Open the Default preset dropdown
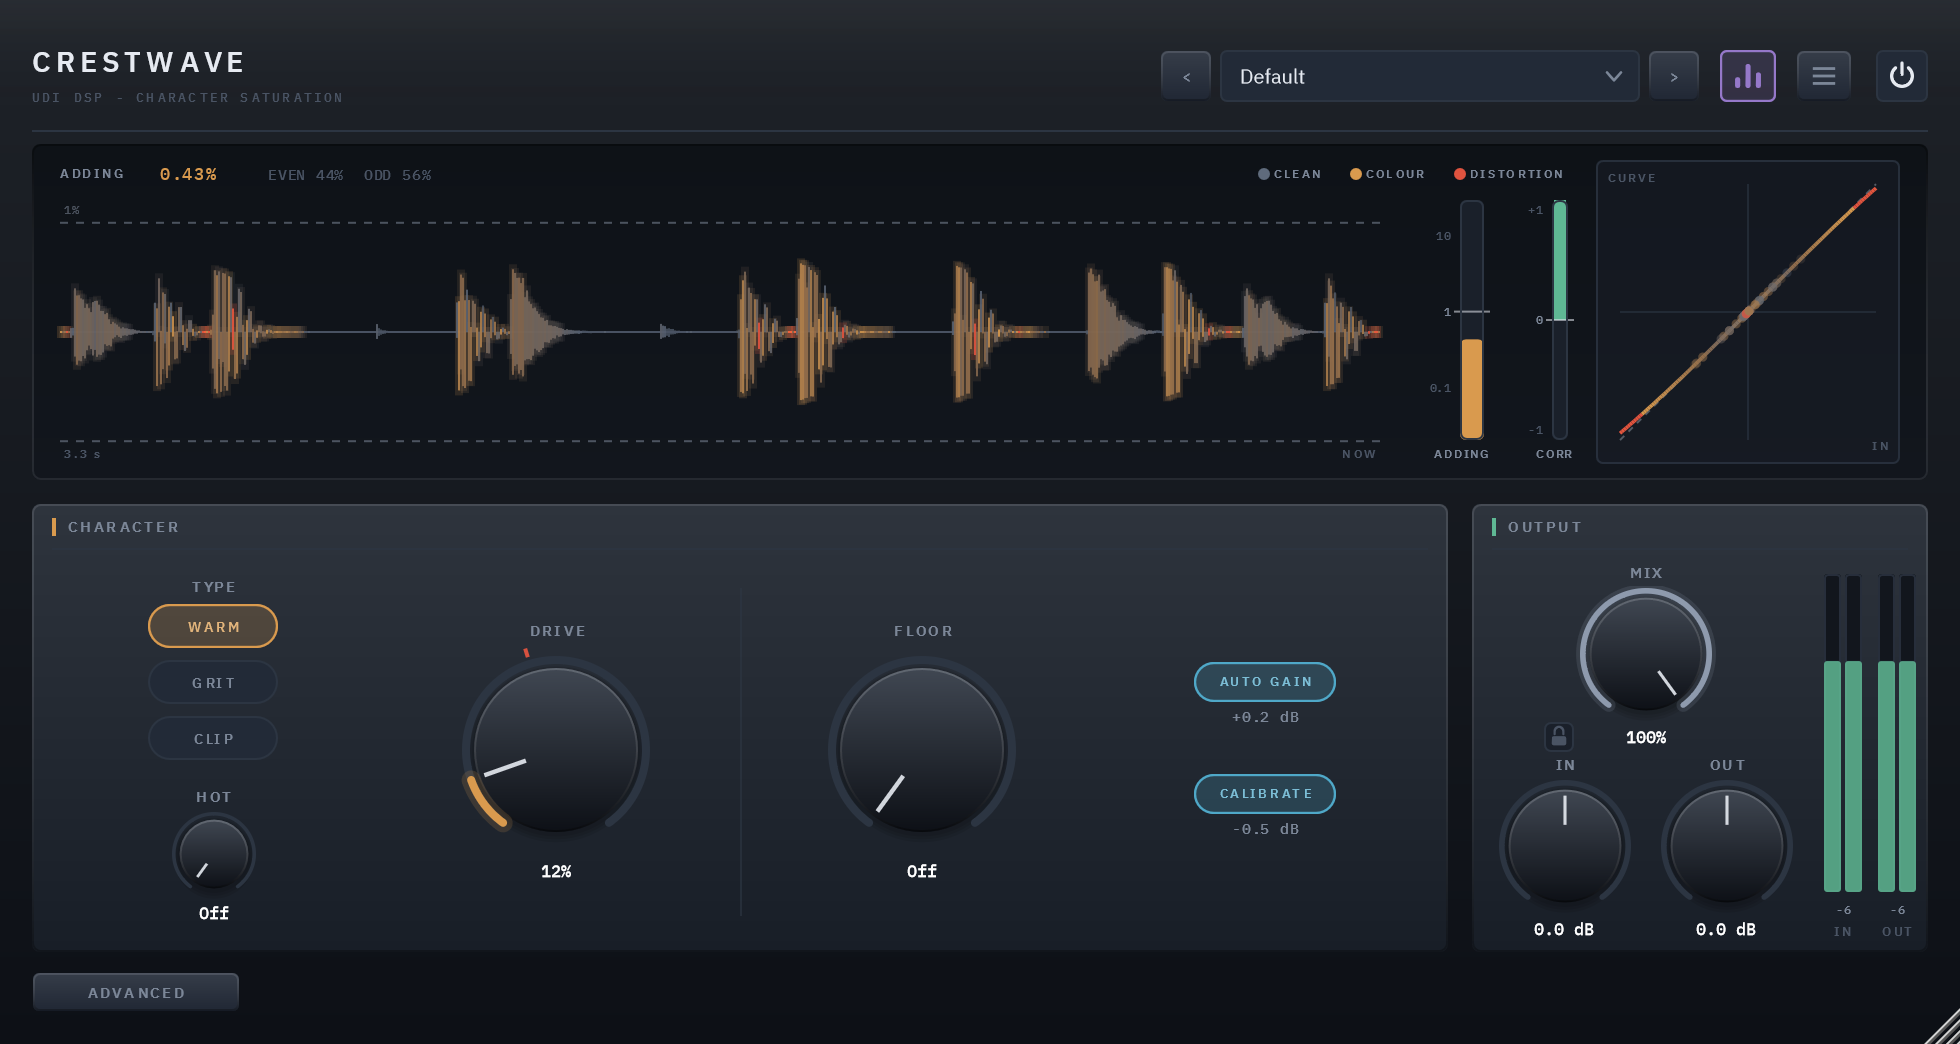This screenshot has width=1960, height=1044. [x=1429, y=76]
